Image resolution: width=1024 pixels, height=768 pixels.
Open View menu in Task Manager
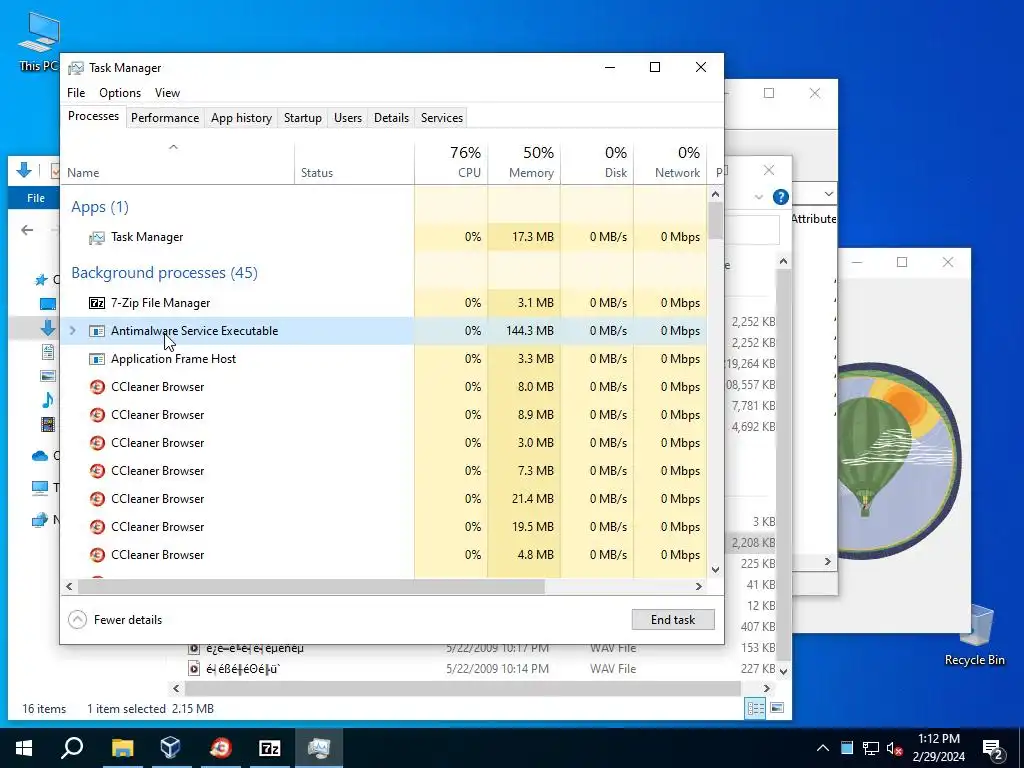167,93
